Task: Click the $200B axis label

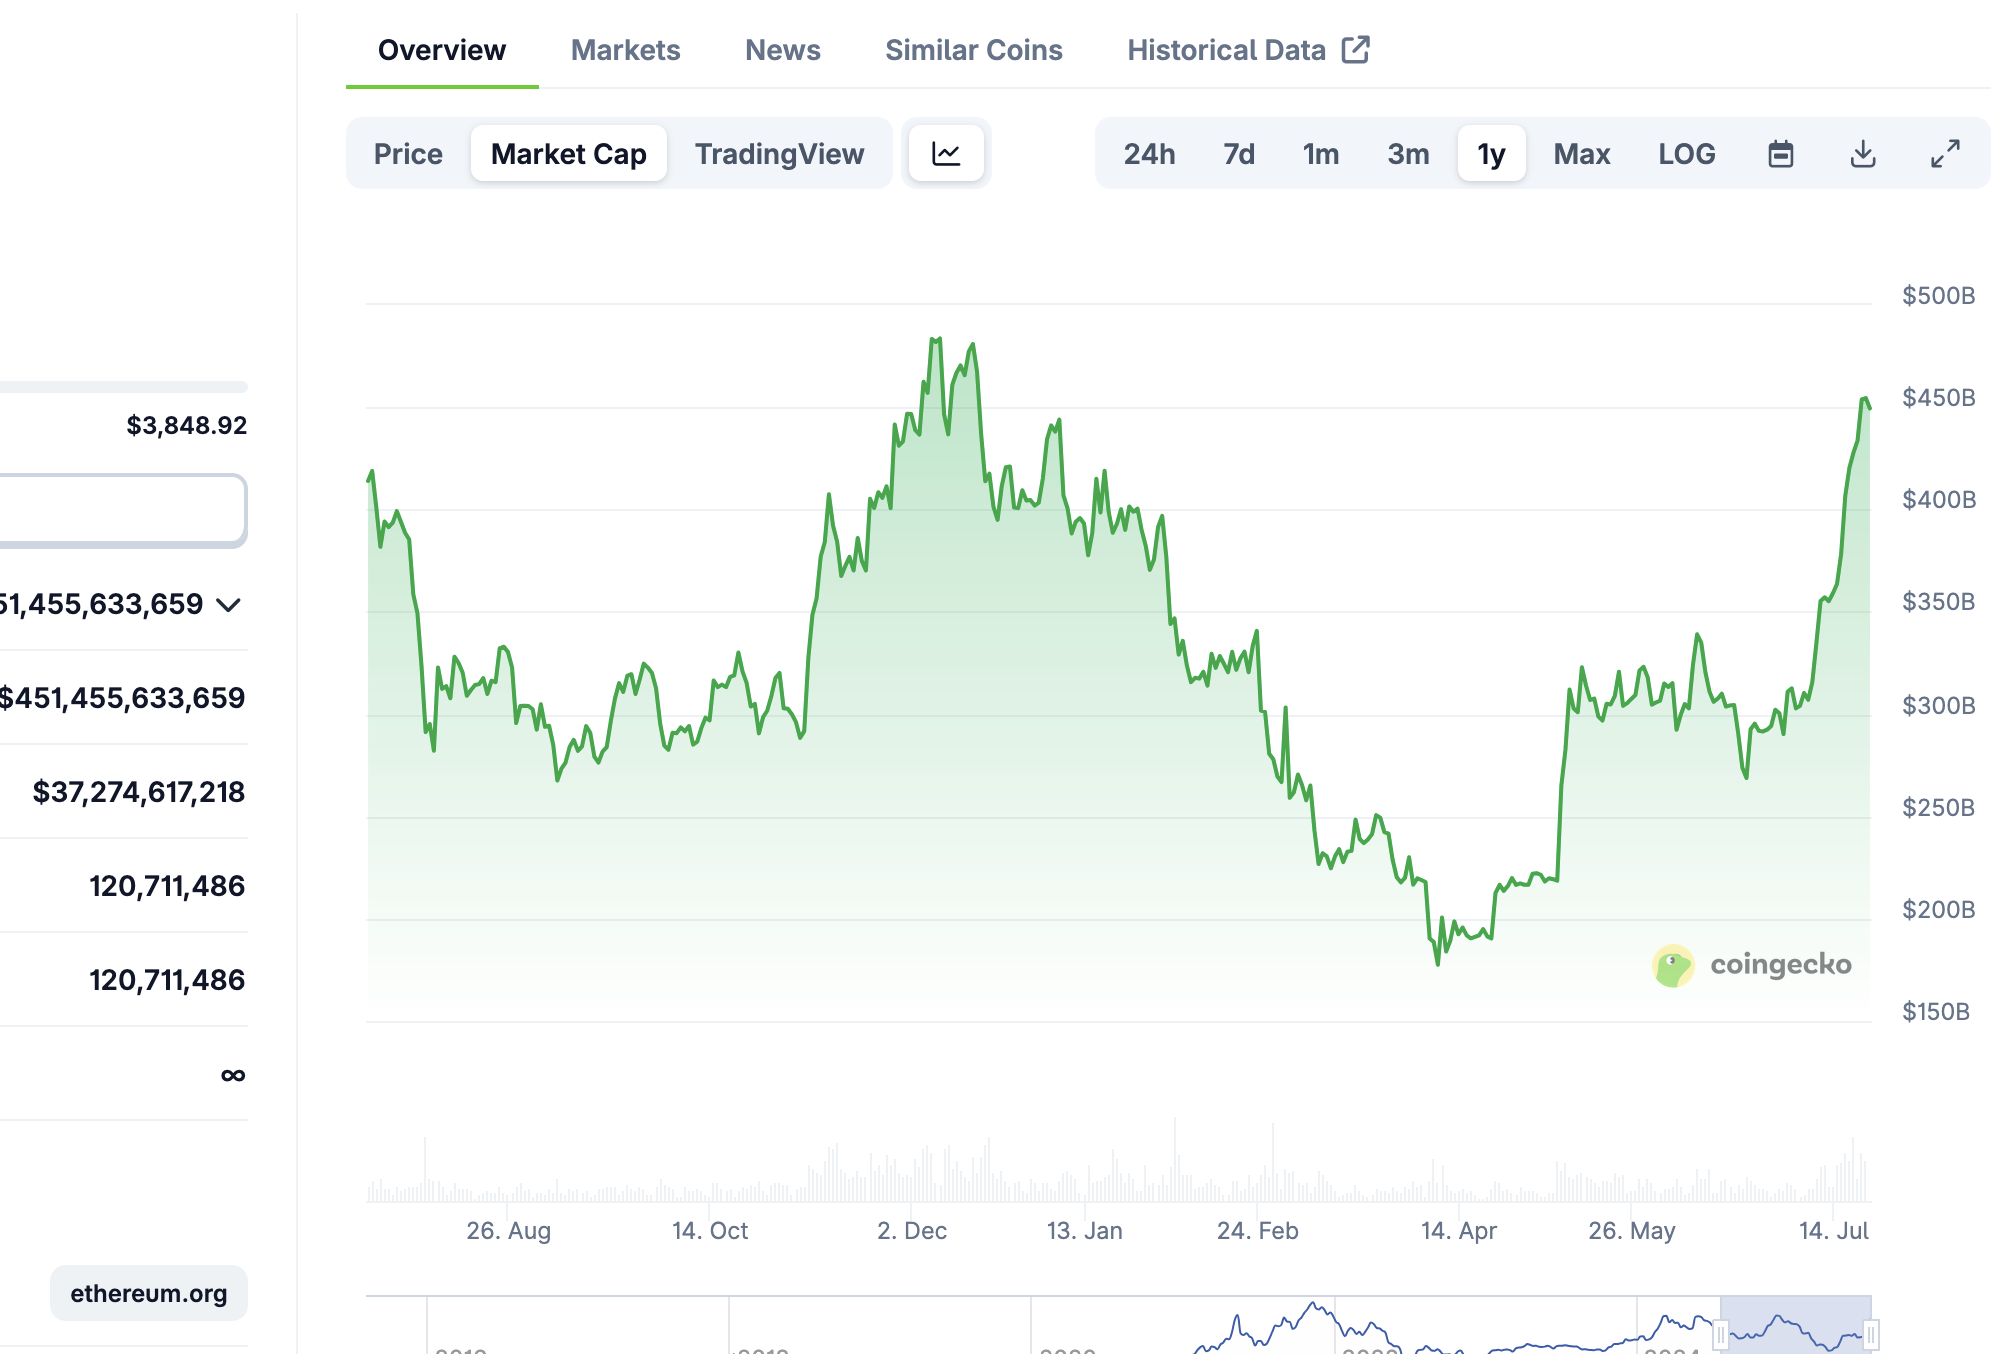Action: (x=1939, y=910)
